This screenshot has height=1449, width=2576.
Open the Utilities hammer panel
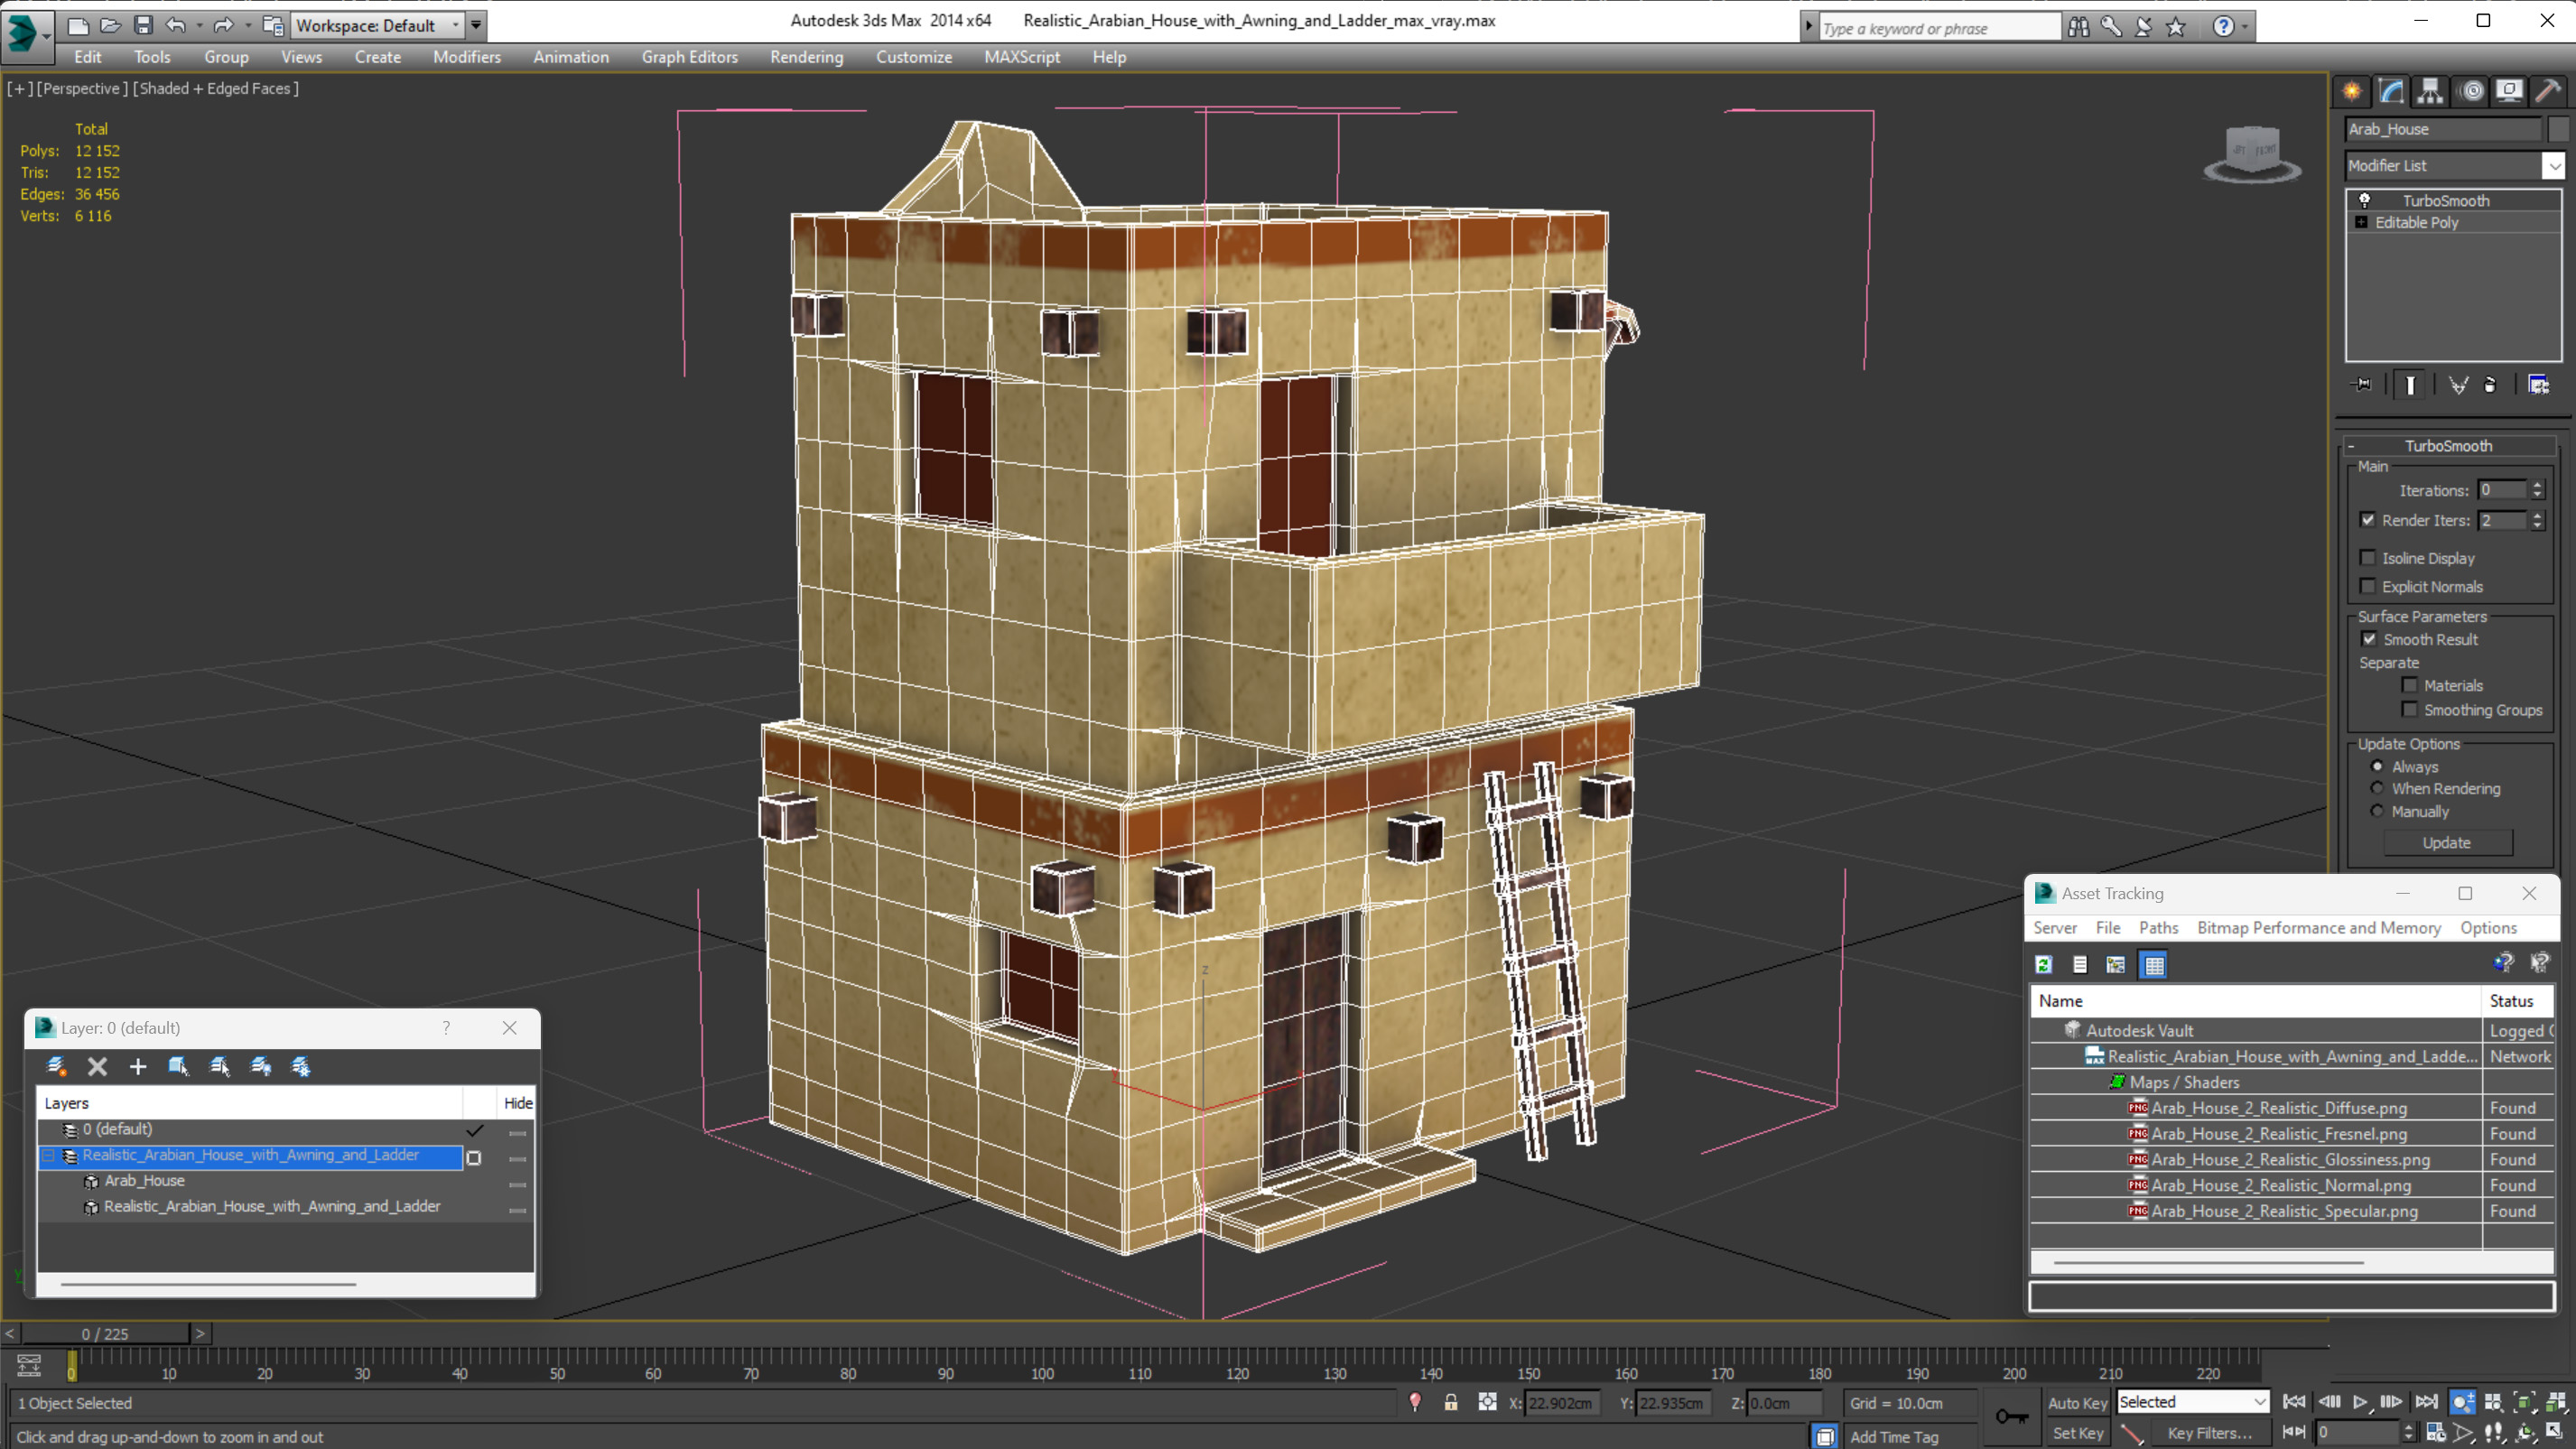click(2548, 92)
